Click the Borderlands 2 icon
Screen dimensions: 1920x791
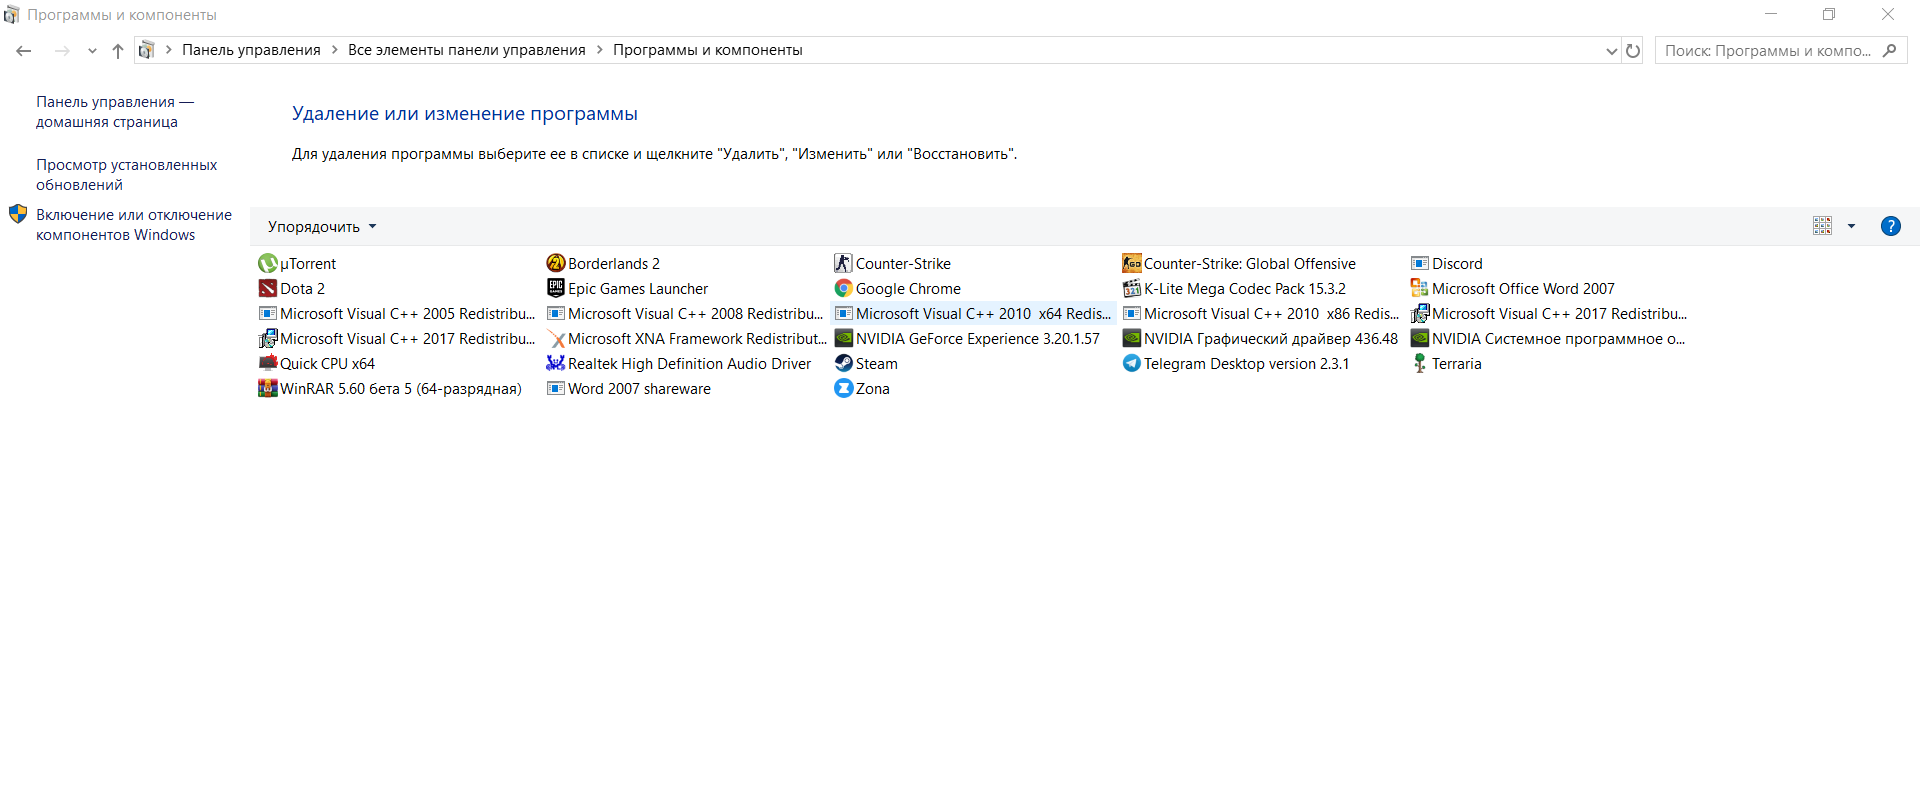[x=555, y=264]
